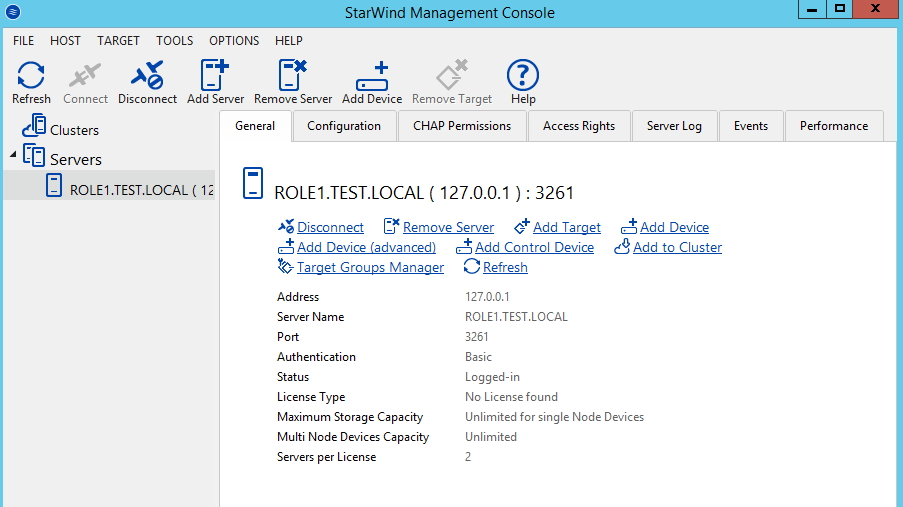Switch to the Events tab

[750, 126]
